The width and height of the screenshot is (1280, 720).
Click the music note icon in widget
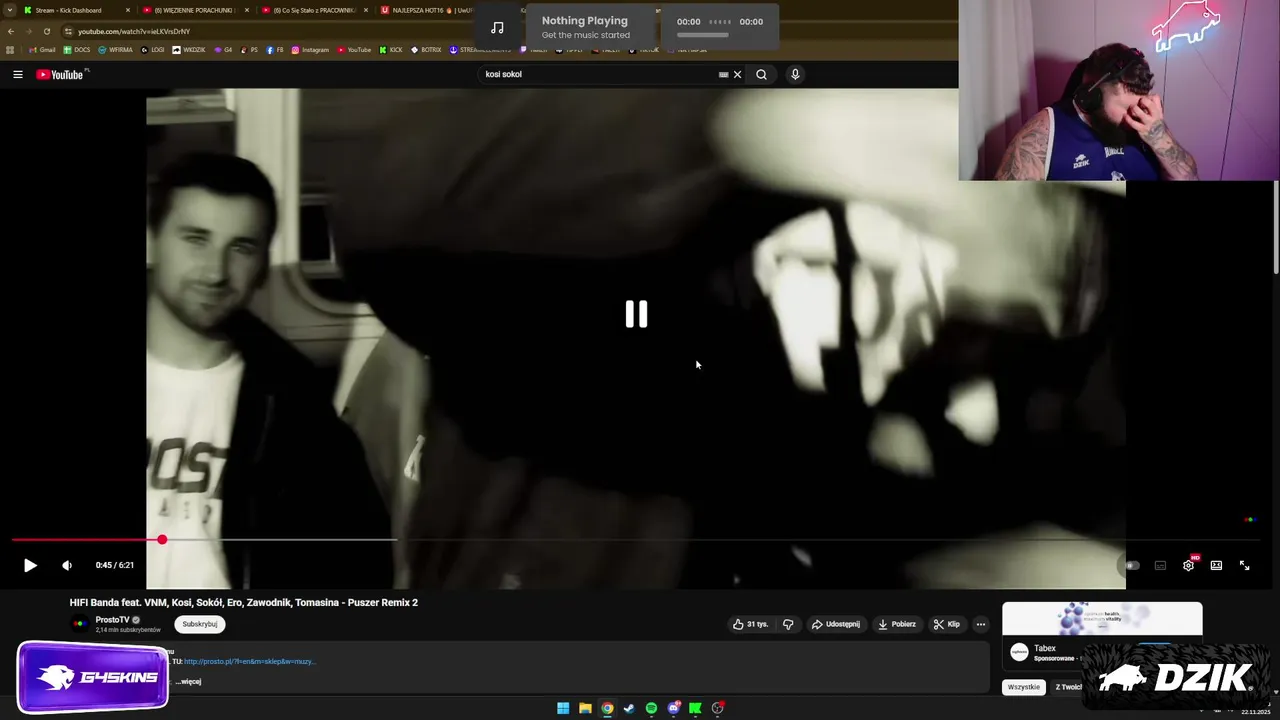497,27
